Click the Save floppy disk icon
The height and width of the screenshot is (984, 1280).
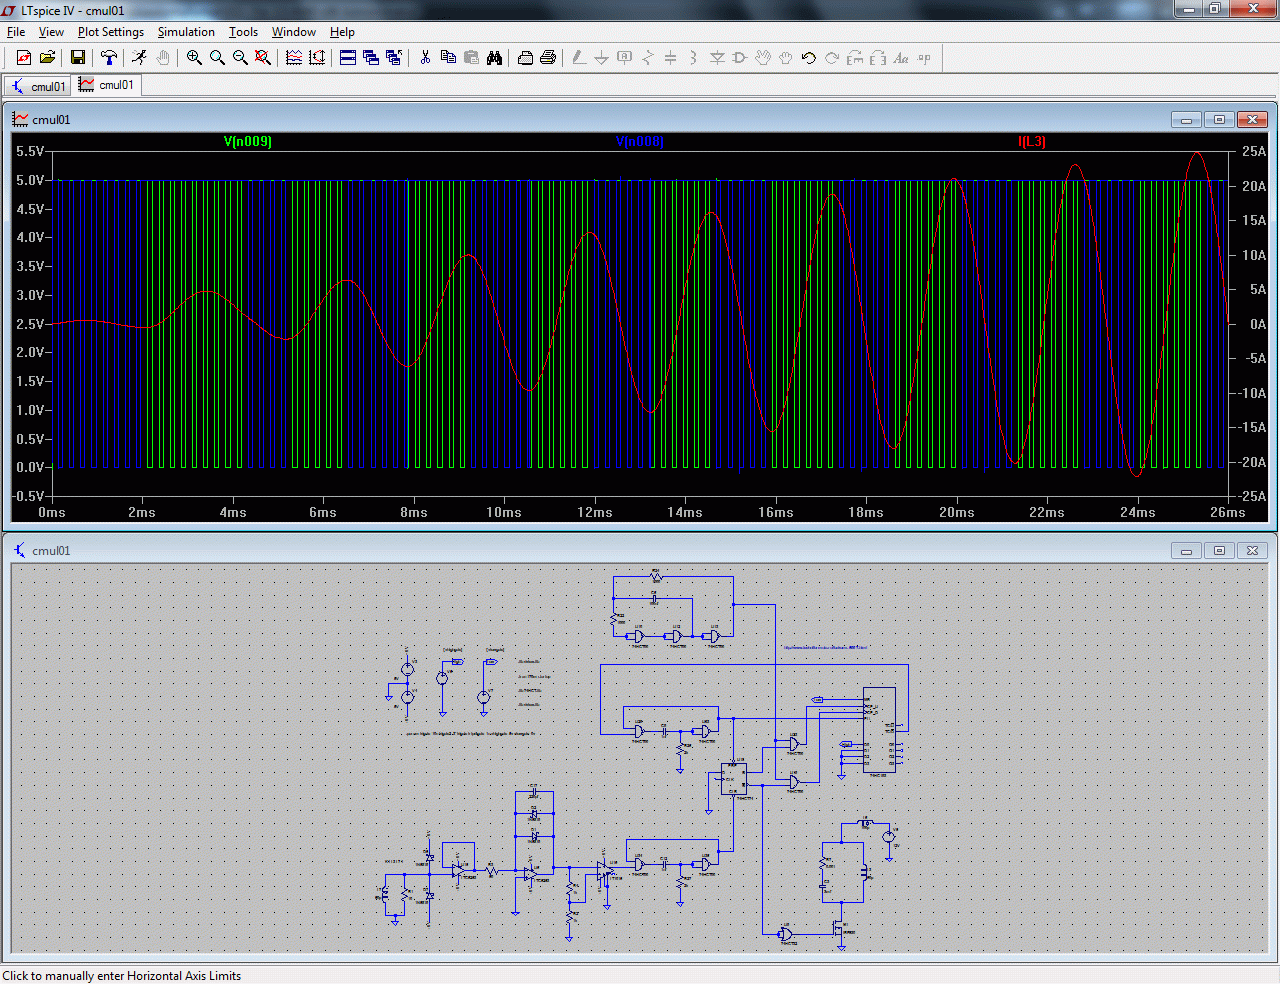click(x=77, y=58)
